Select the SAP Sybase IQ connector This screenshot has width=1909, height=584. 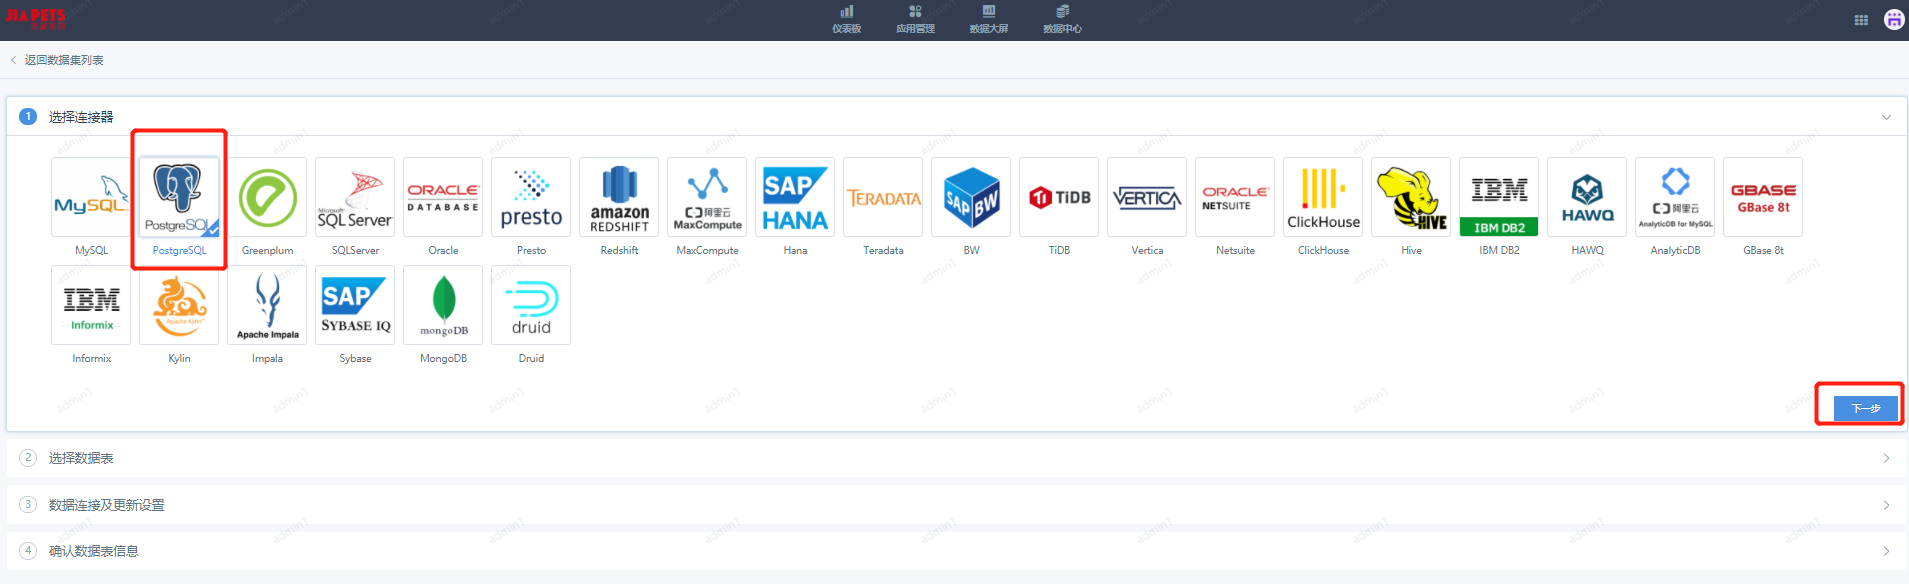[x=355, y=305]
